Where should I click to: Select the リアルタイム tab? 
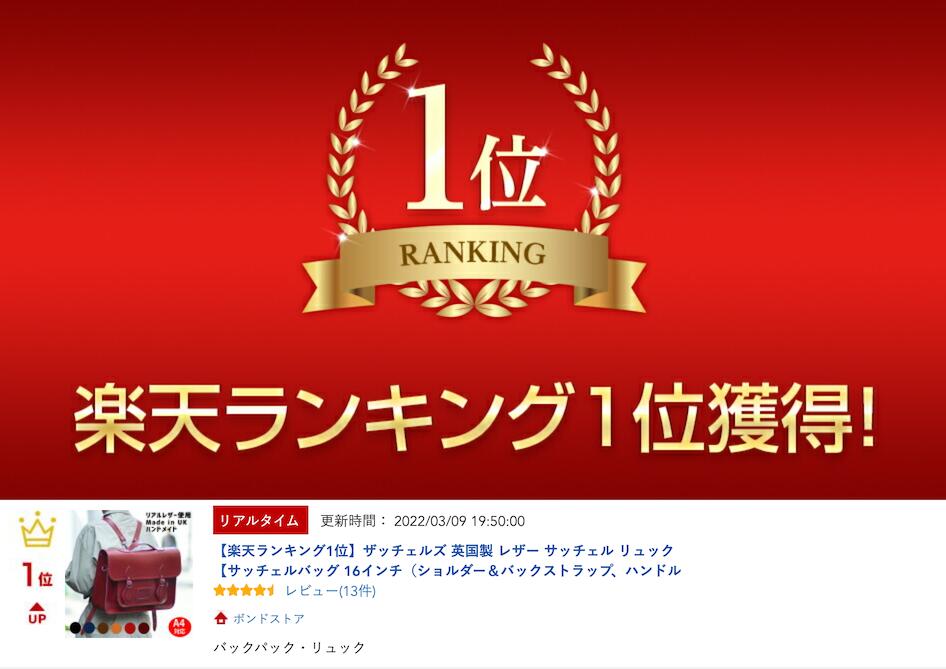(260, 521)
